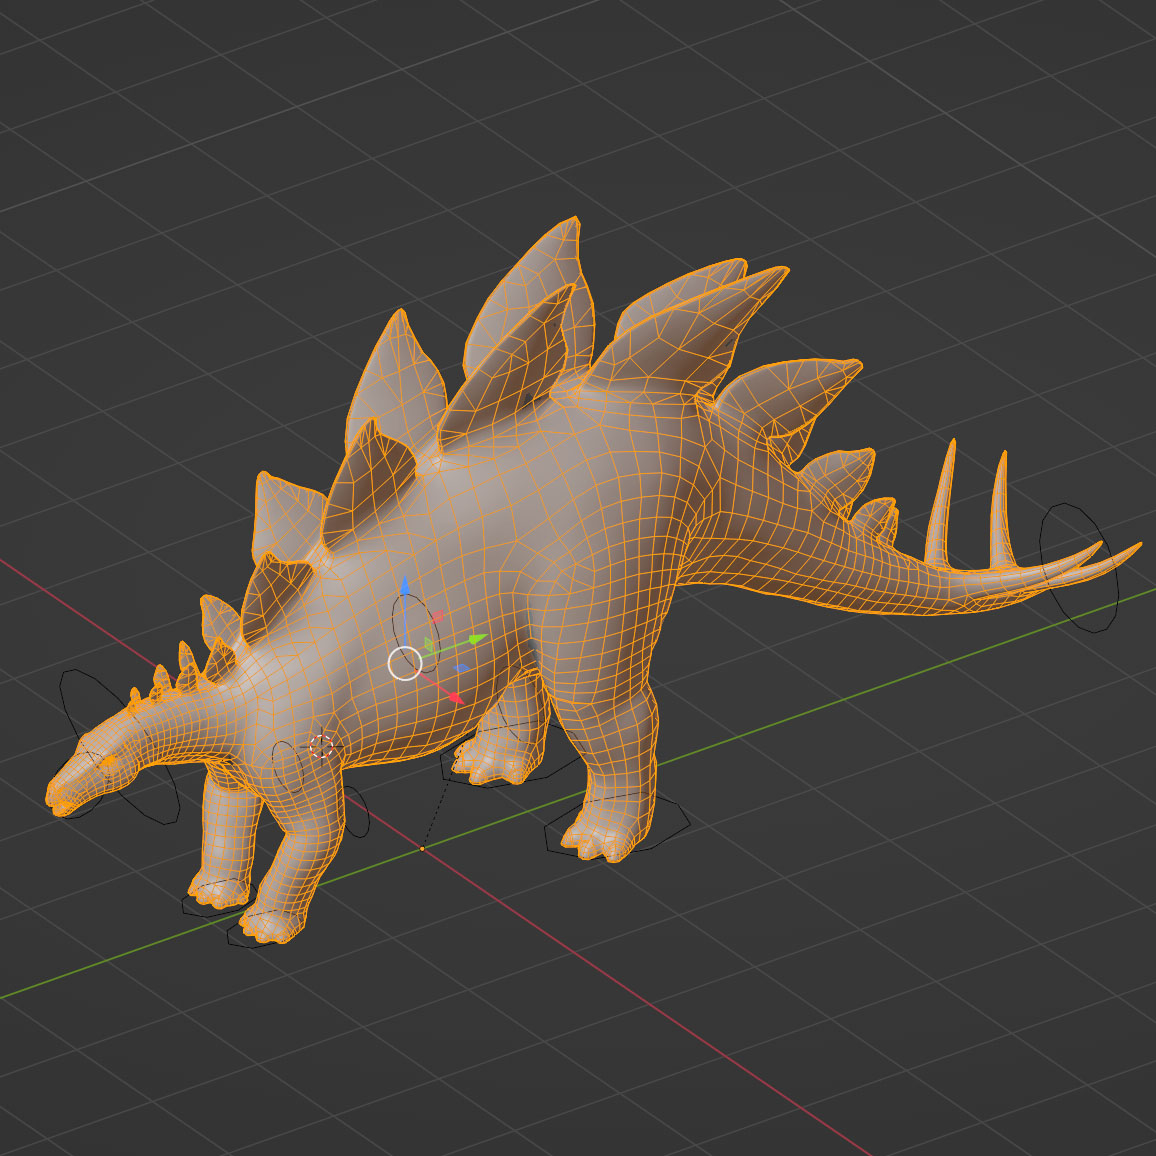Click the green Y-axis arrow of the Move gizmo
This screenshot has width=1156, height=1156.
[x=476, y=638]
